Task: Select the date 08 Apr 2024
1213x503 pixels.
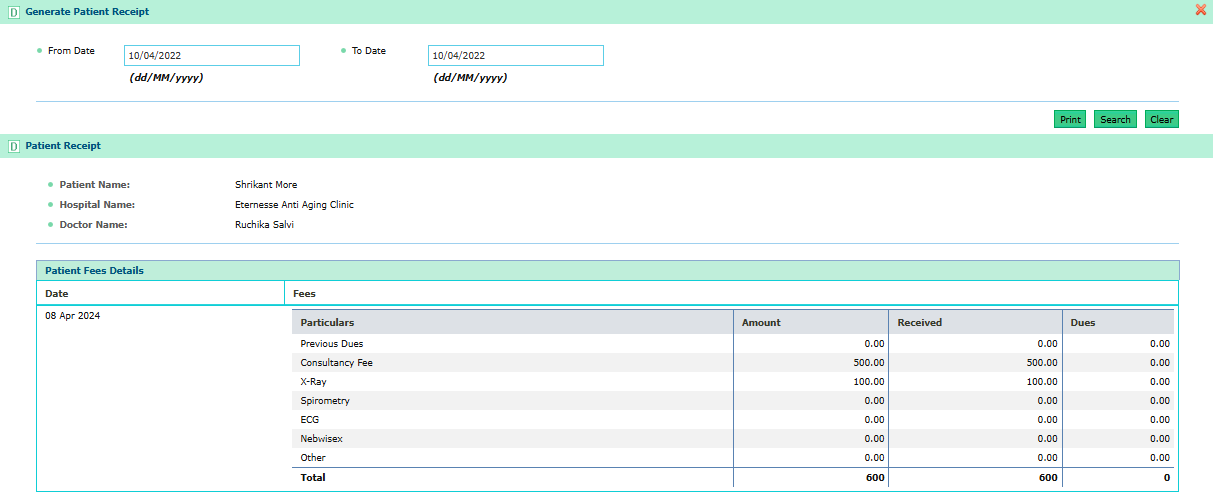Action: (73, 316)
